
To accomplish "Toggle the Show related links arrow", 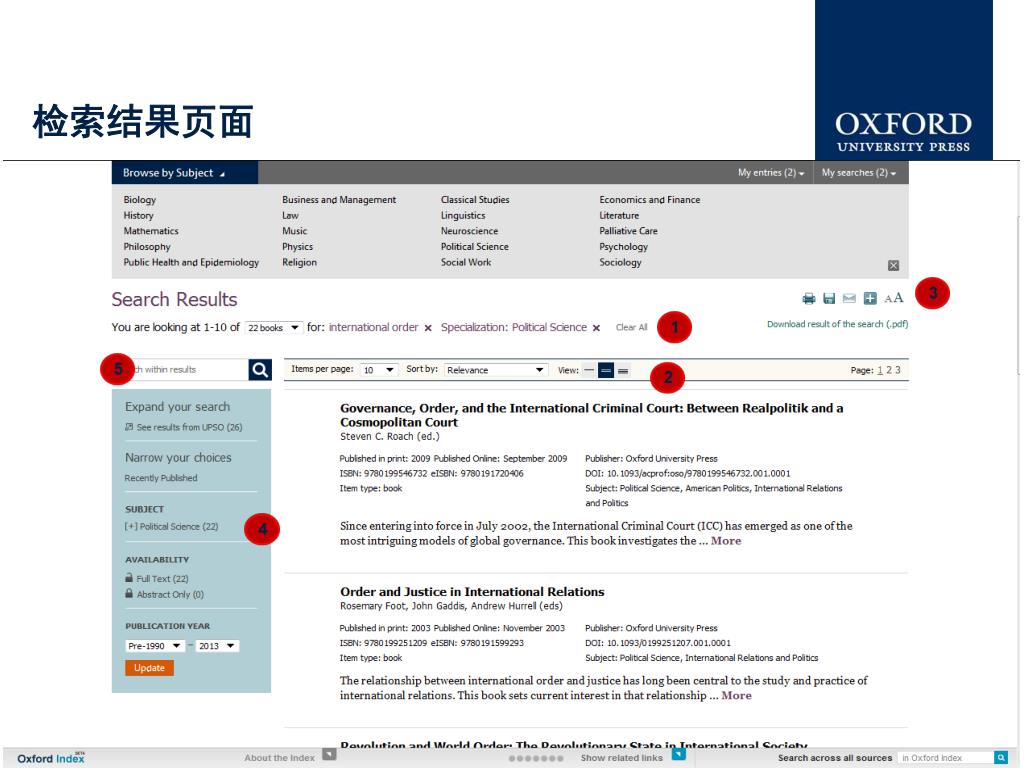I will pyautogui.click(x=679, y=754).
